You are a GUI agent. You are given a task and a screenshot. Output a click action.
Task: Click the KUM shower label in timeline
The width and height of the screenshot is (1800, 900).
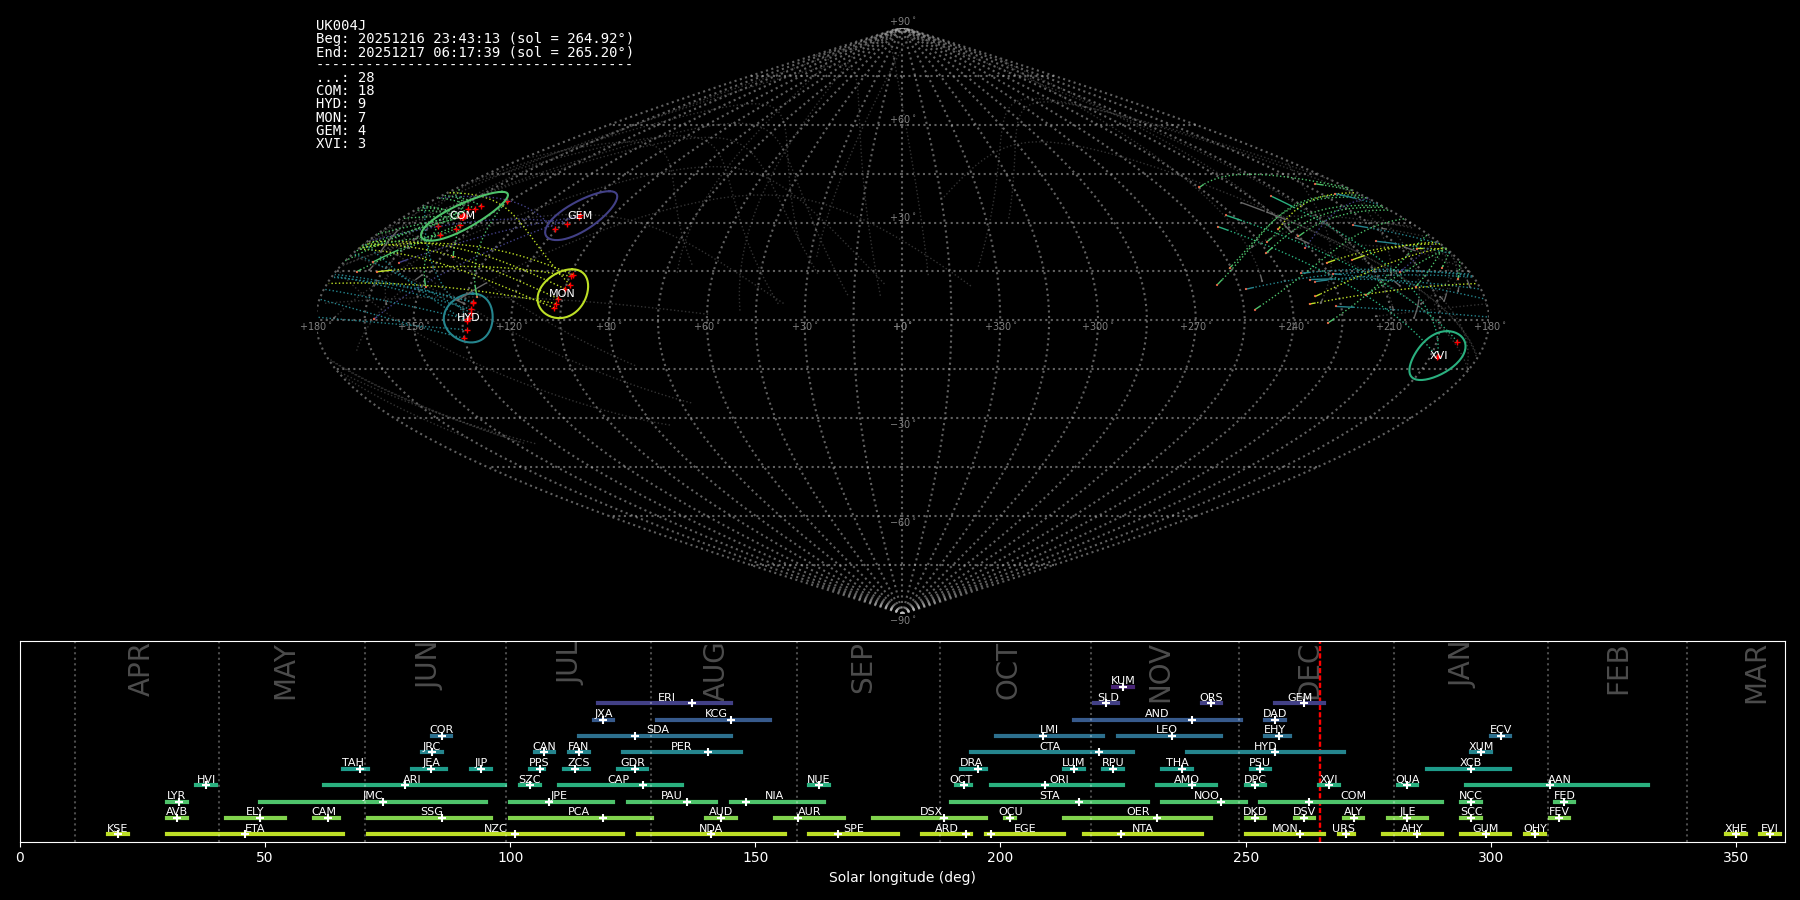point(1123,681)
